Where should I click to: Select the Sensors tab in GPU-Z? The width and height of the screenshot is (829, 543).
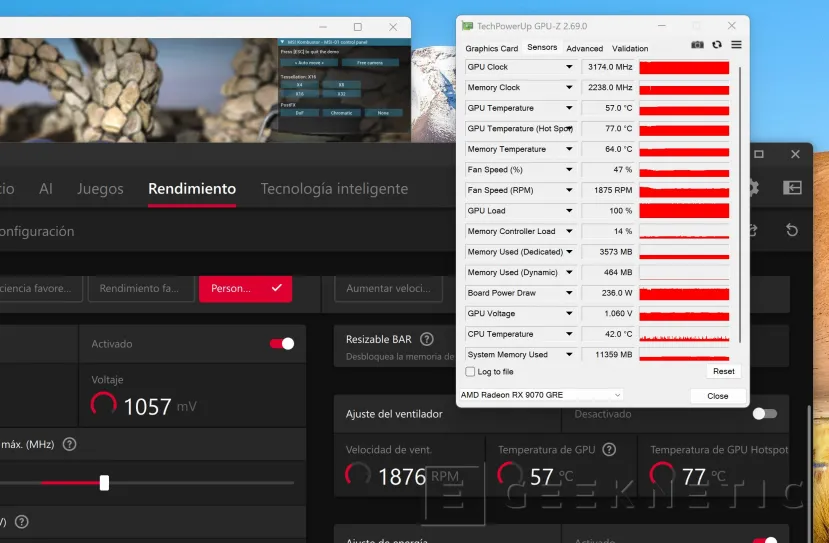click(x=542, y=47)
